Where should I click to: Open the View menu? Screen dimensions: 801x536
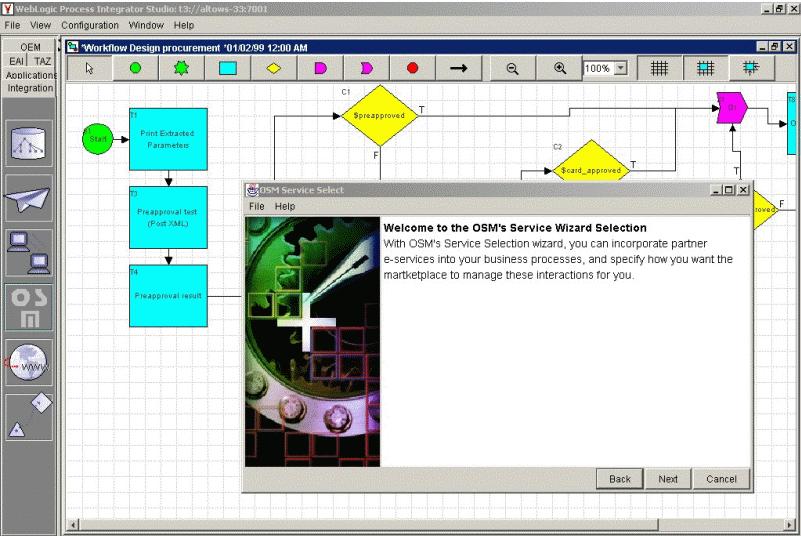point(40,25)
